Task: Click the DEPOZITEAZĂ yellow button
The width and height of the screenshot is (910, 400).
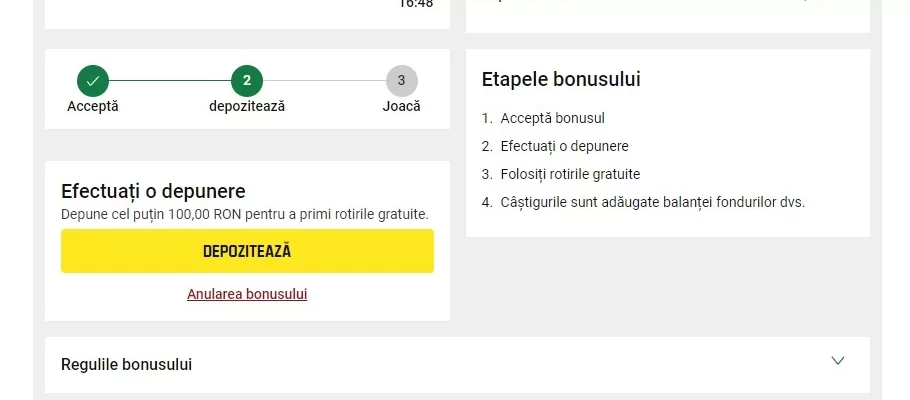Action: point(247,251)
